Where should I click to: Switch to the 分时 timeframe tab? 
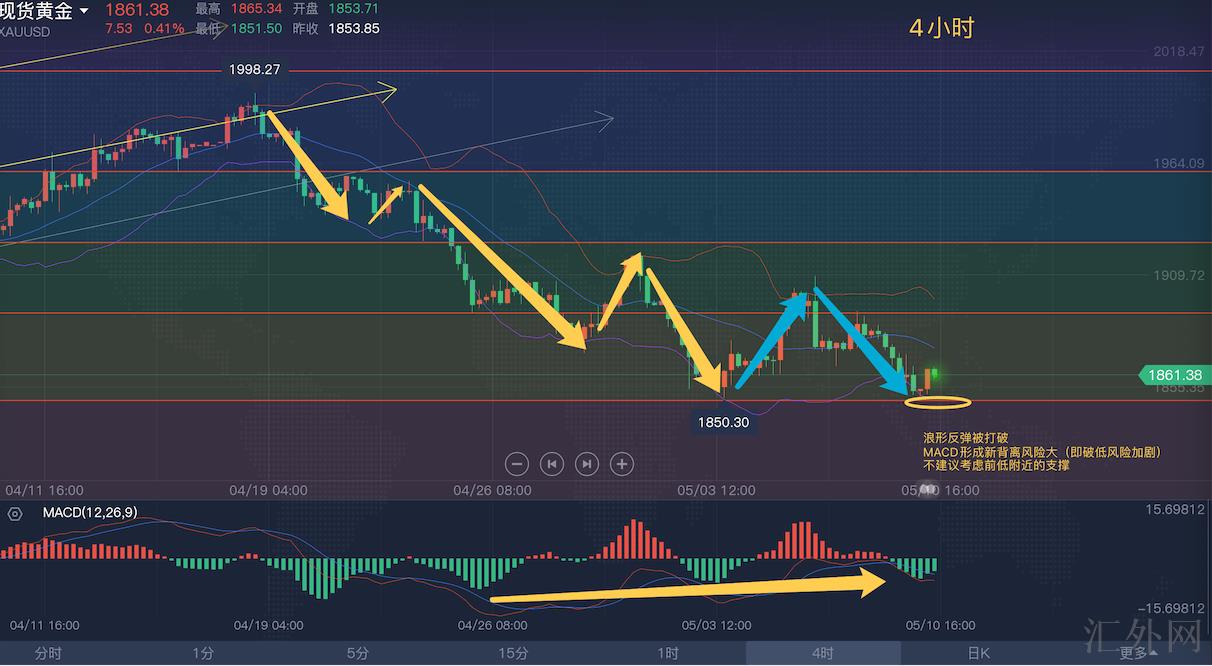click(48, 653)
